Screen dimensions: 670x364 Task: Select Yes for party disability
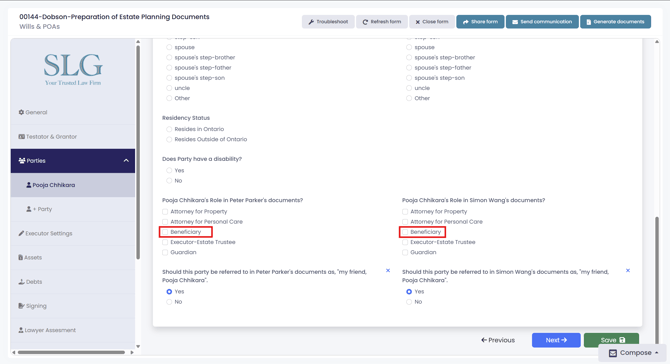point(169,170)
